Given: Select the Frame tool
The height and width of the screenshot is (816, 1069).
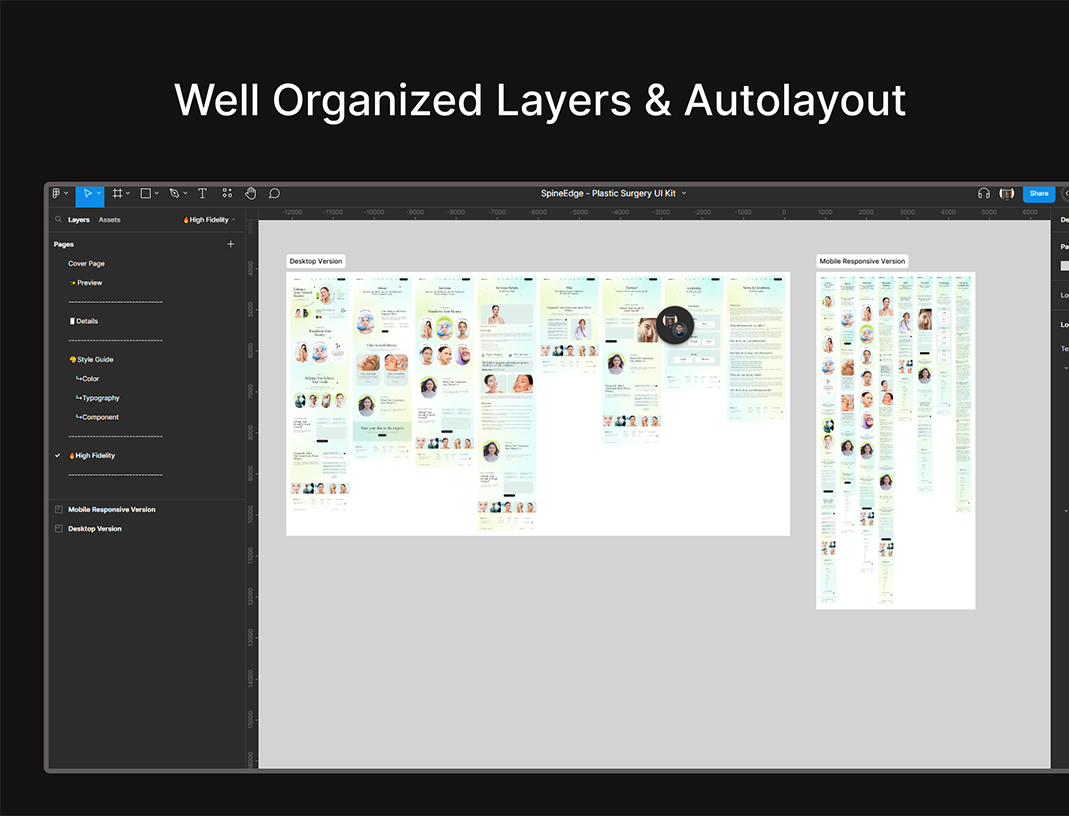Looking at the screenshot, I should (117, 193).
